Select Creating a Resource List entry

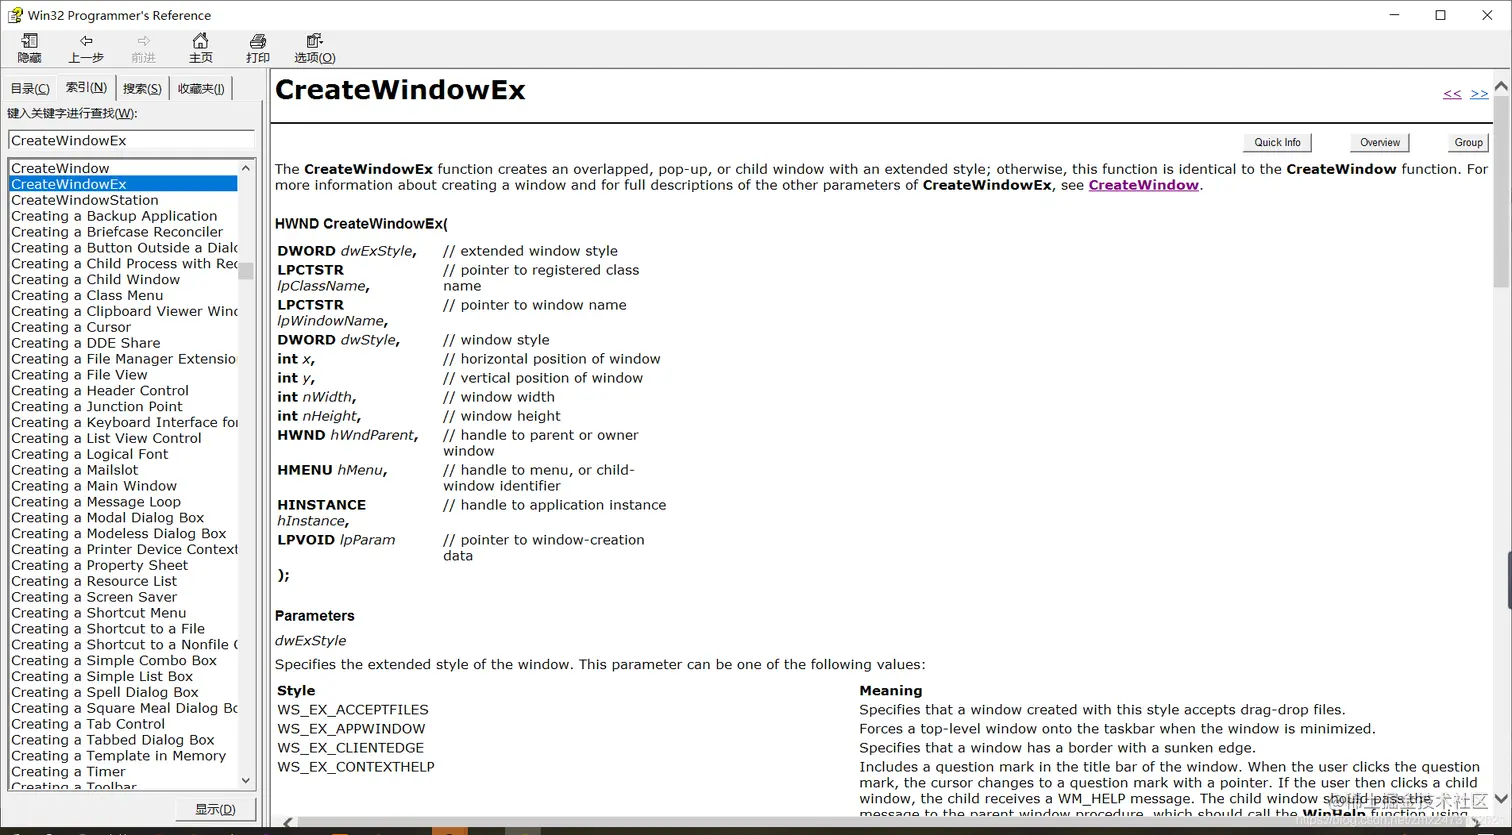[x=123, y=581]
